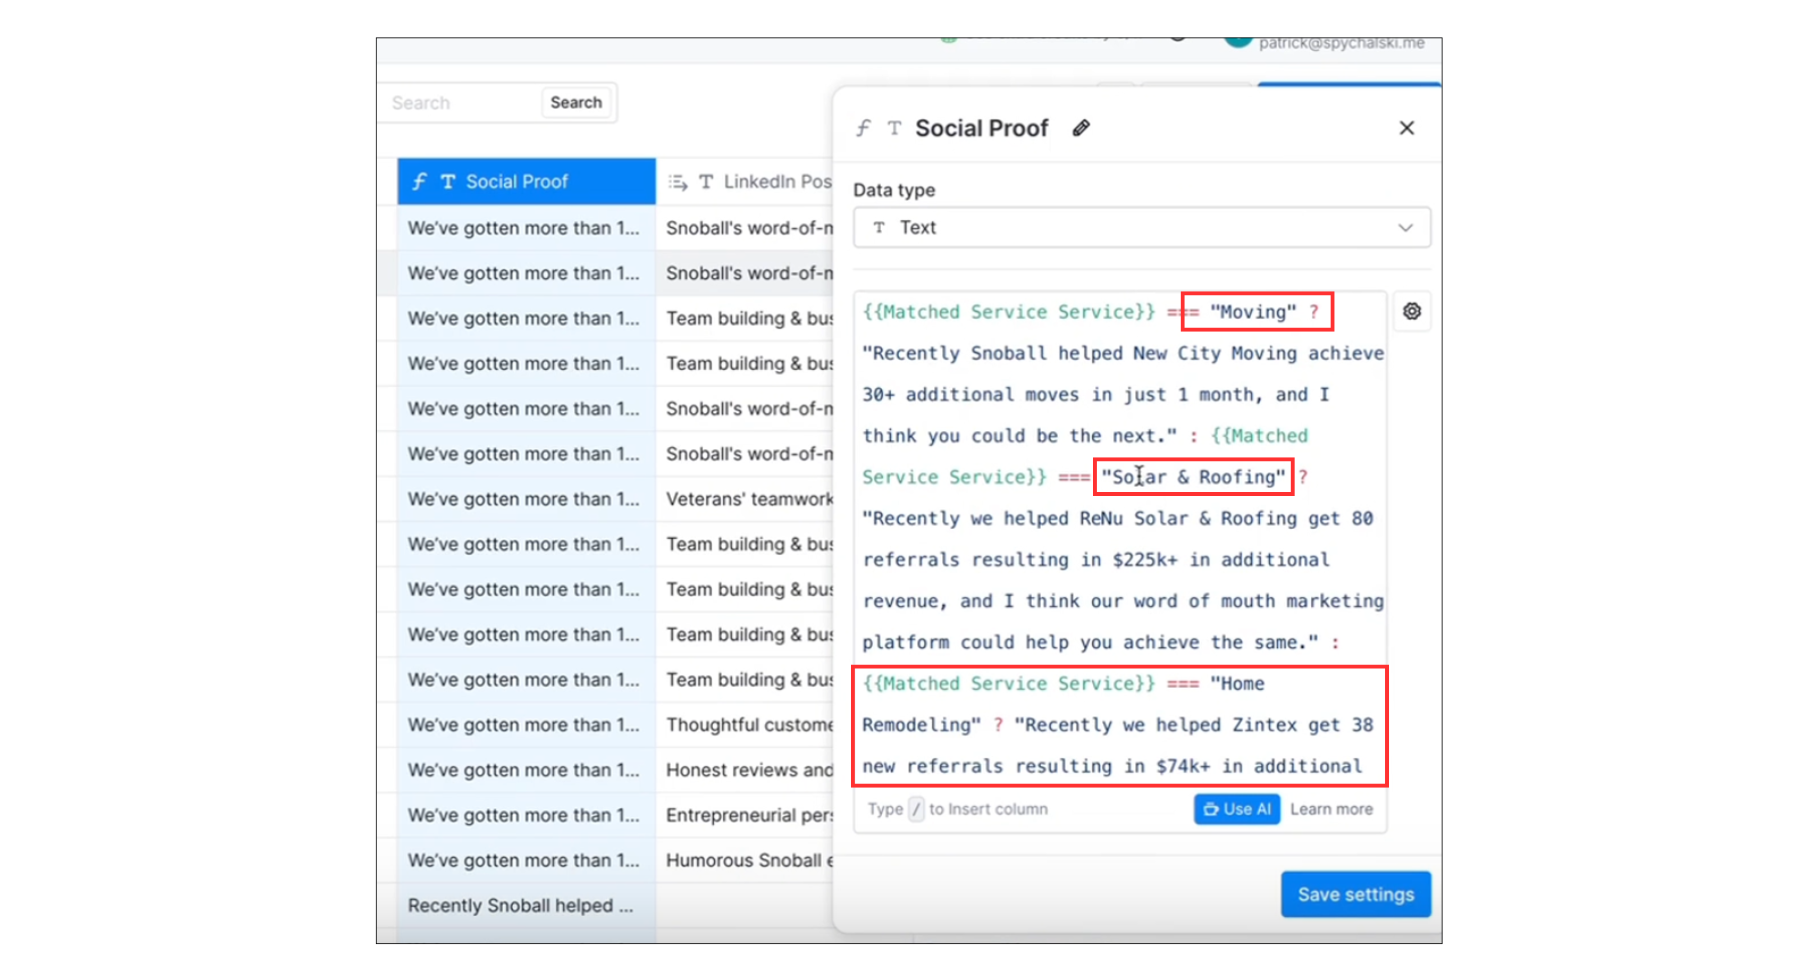Open the formula settings gear icon
Screen dimensions: 1800x966
pos(1411,311)
